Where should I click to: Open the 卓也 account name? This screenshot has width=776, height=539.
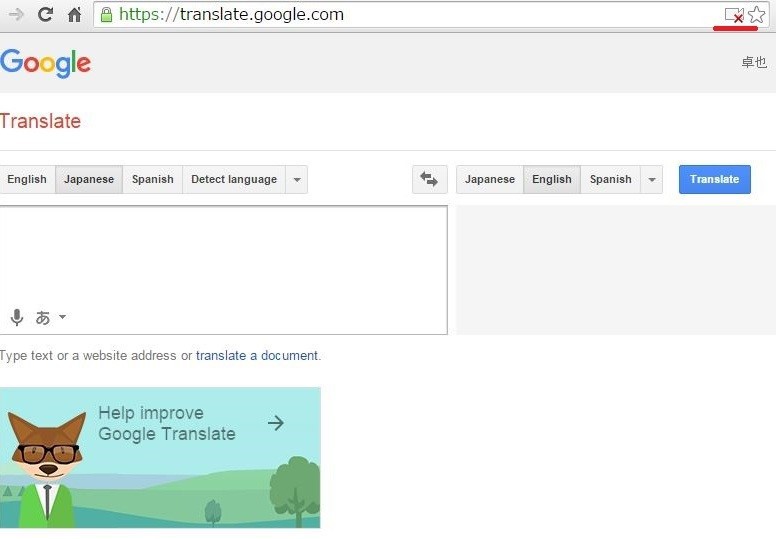point(754,62)
